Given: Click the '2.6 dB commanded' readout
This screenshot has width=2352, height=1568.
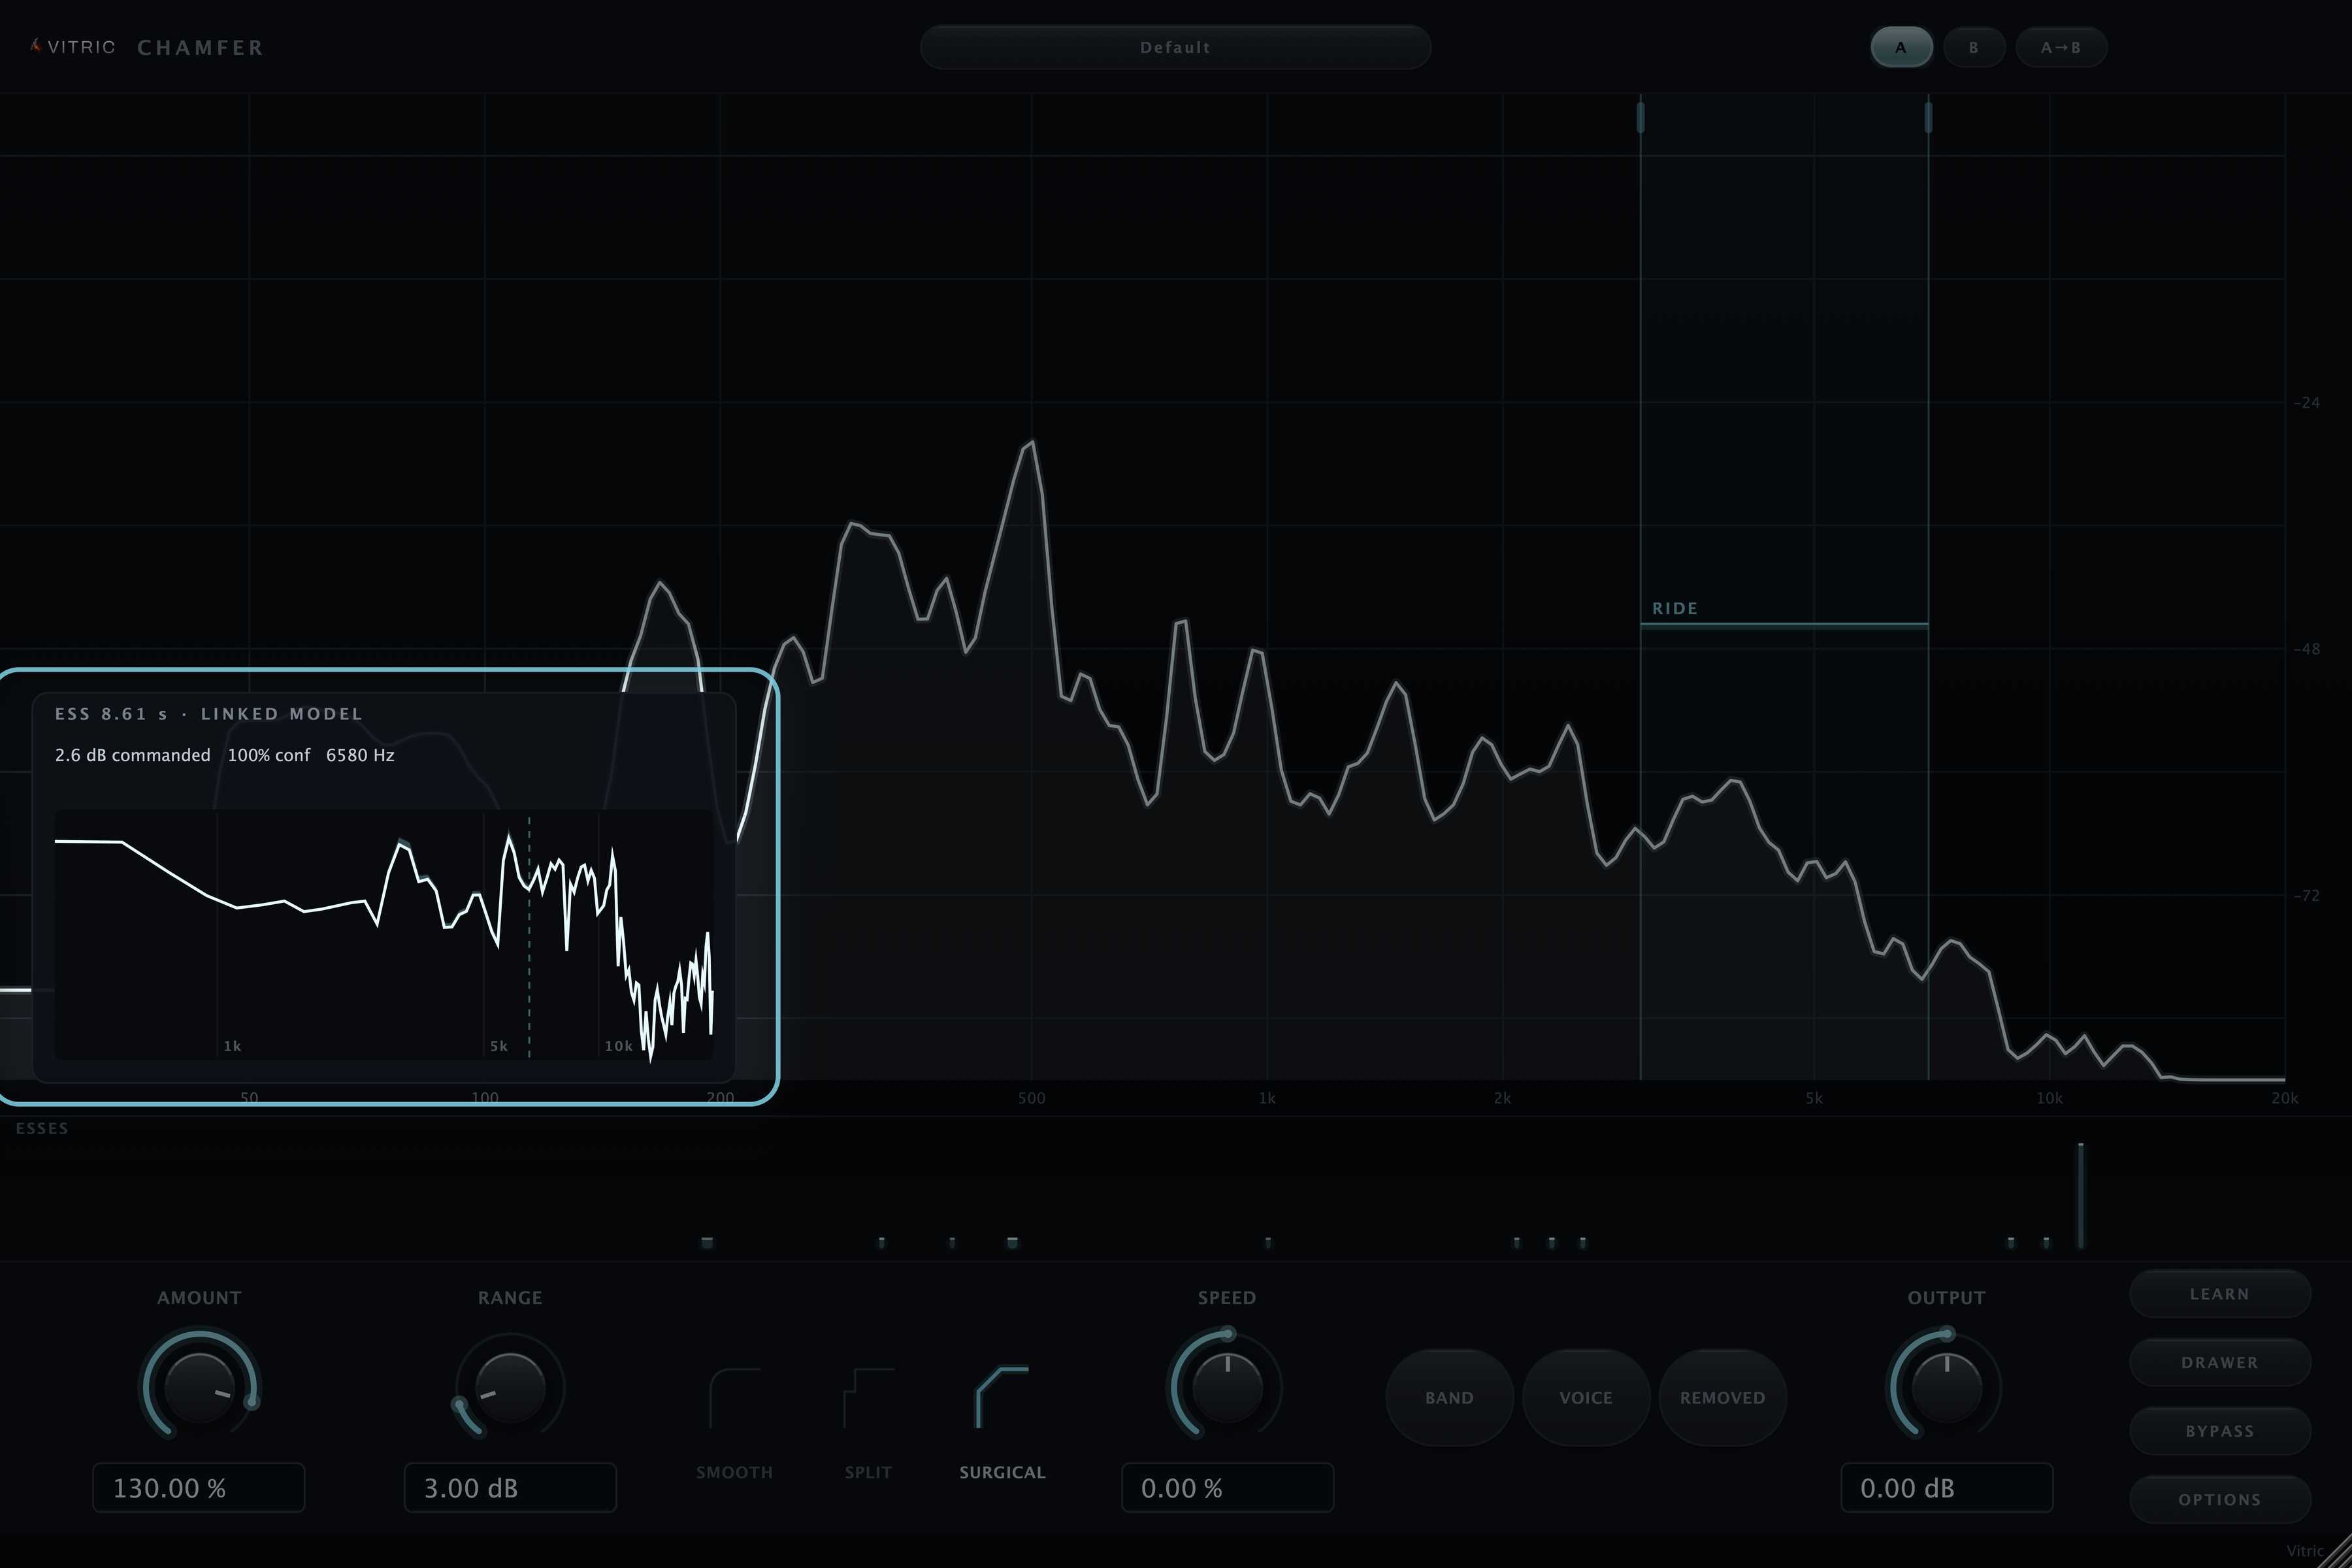Looking at the screenshot, I should [133, 755].
